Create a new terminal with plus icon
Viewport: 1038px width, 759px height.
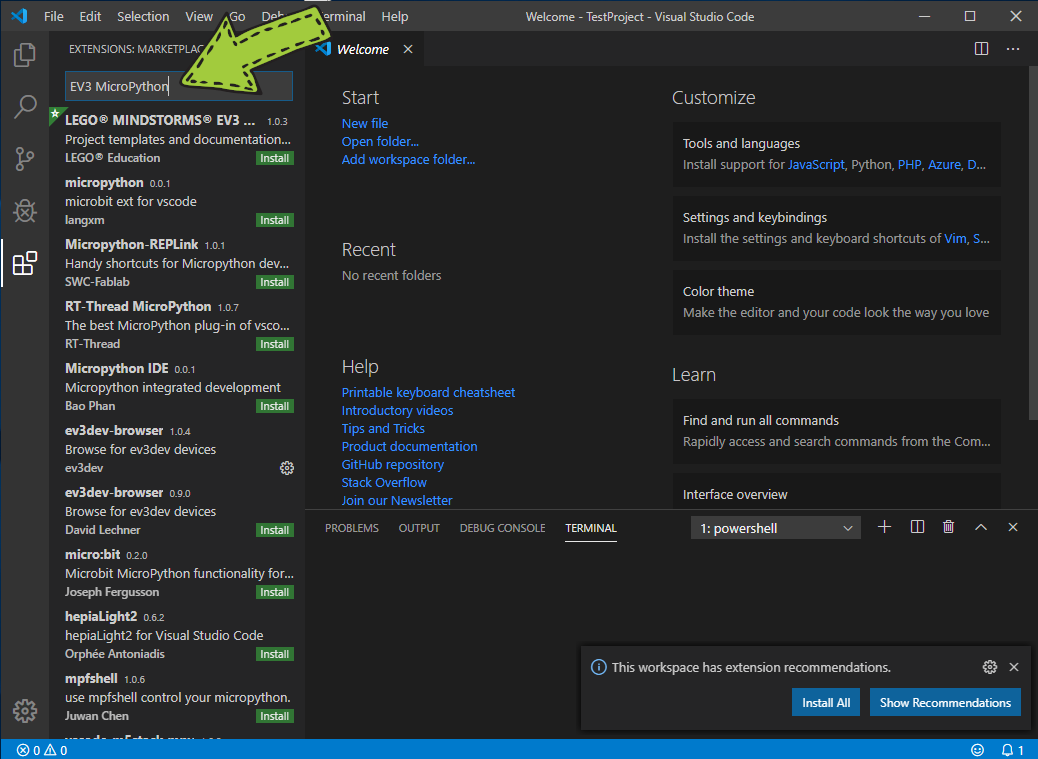[x=884, y=527]
